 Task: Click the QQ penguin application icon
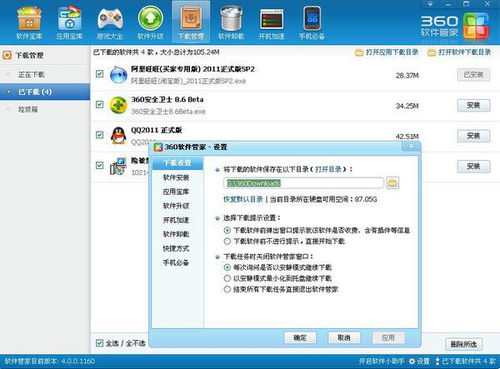click(x=118, y=136)
